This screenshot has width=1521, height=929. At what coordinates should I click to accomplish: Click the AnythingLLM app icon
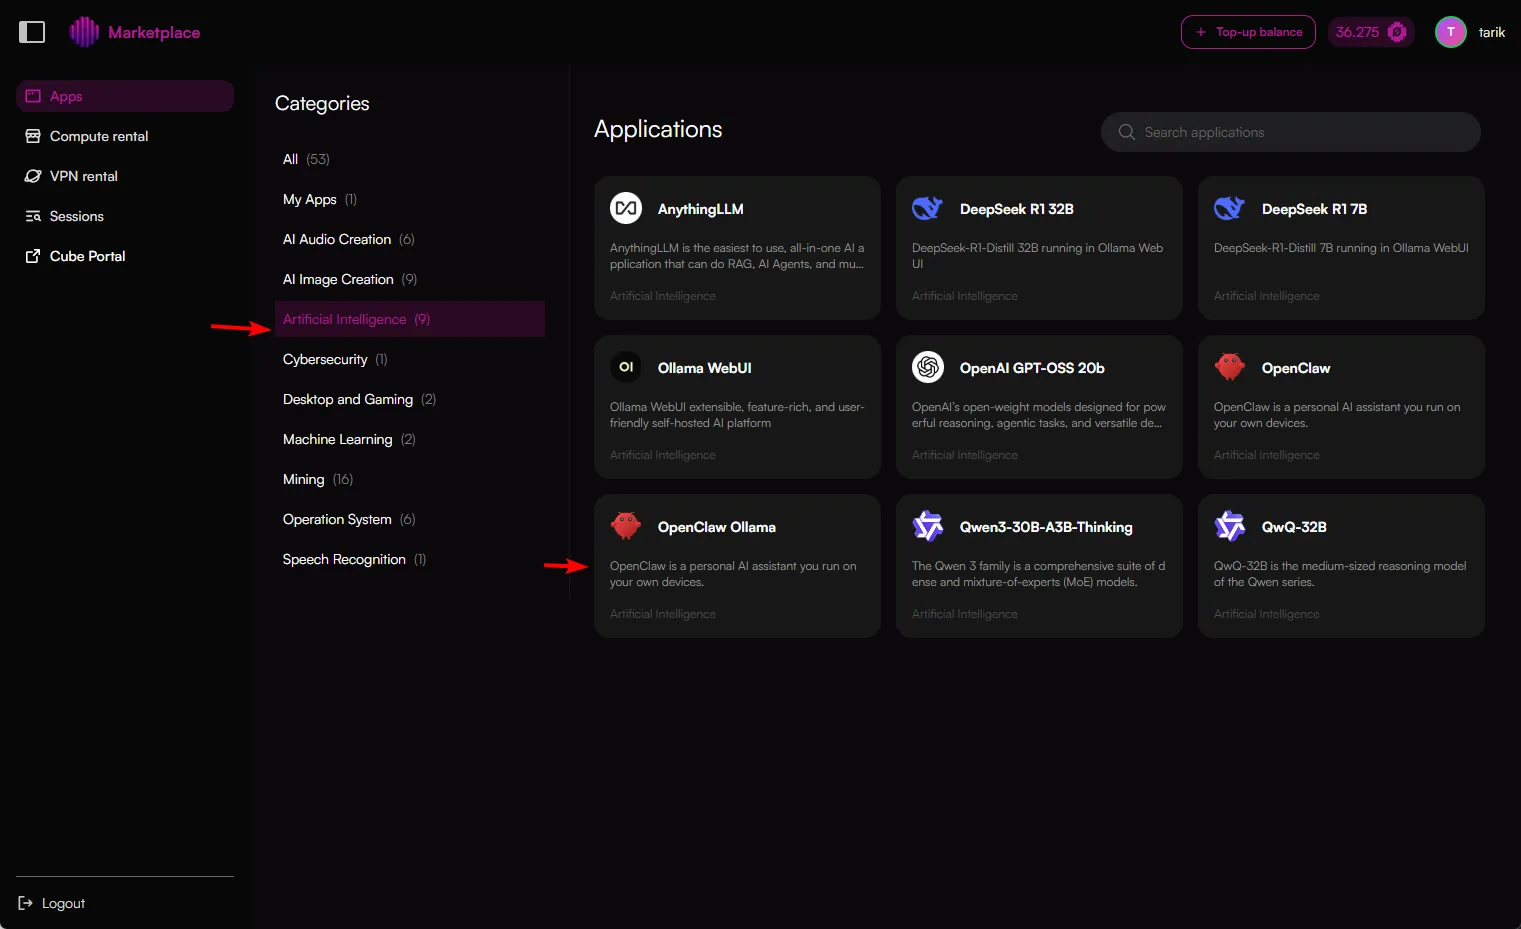[626, 208]
